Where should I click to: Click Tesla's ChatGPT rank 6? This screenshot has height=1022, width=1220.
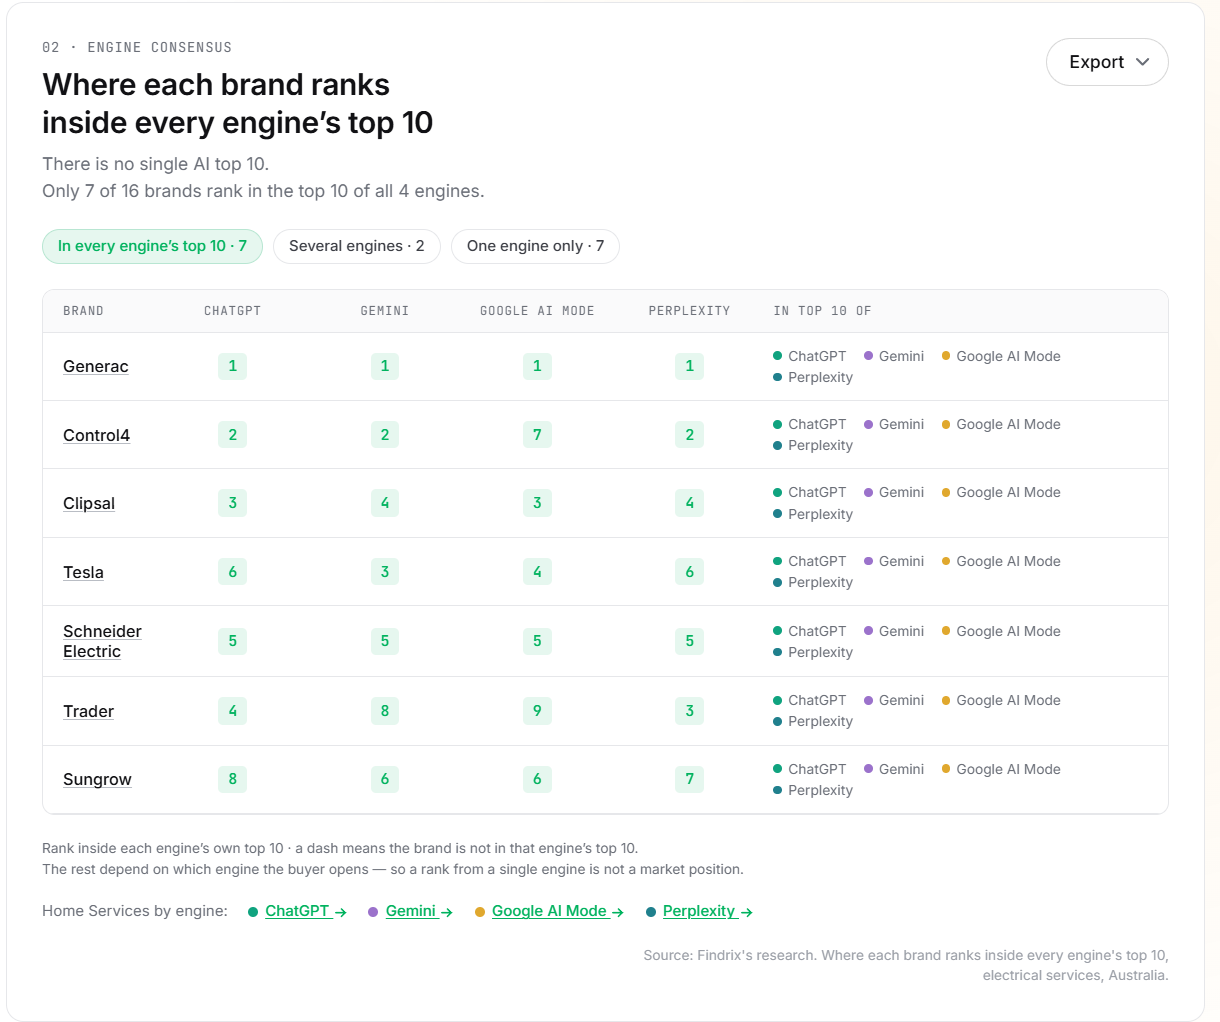coord(232,572)
